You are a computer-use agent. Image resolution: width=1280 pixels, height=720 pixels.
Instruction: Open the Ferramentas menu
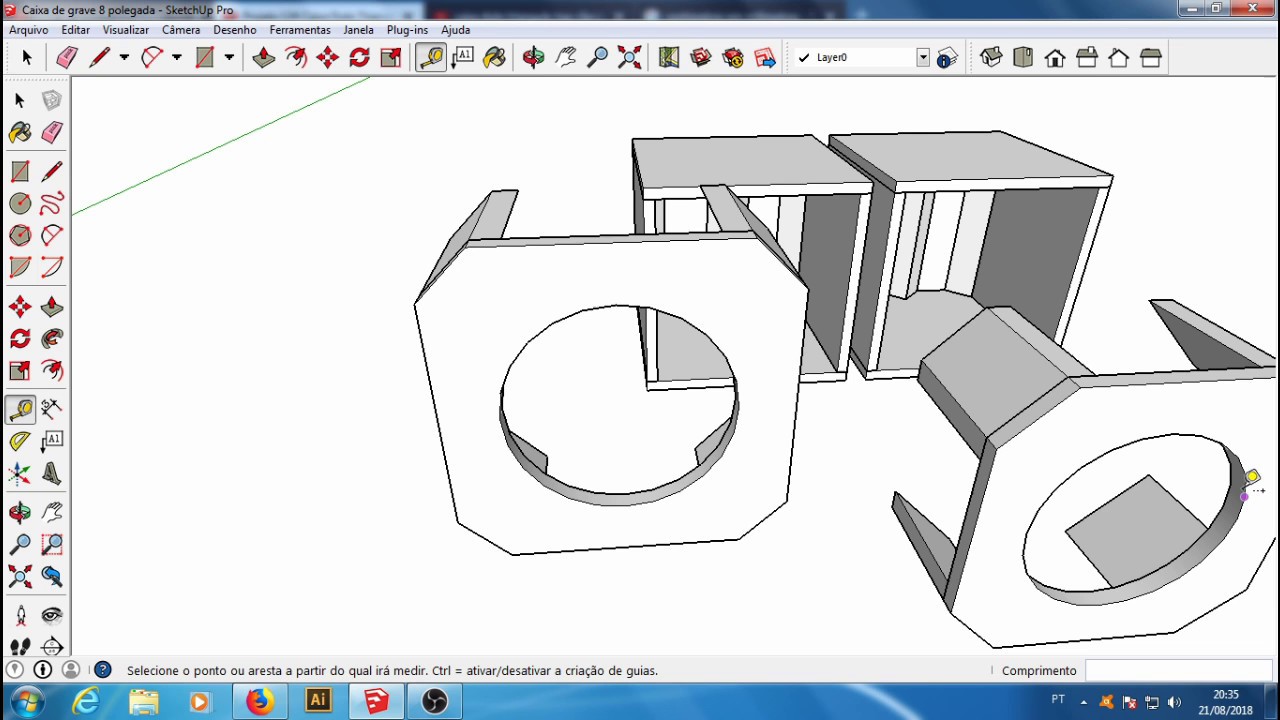tap(300, 30)
